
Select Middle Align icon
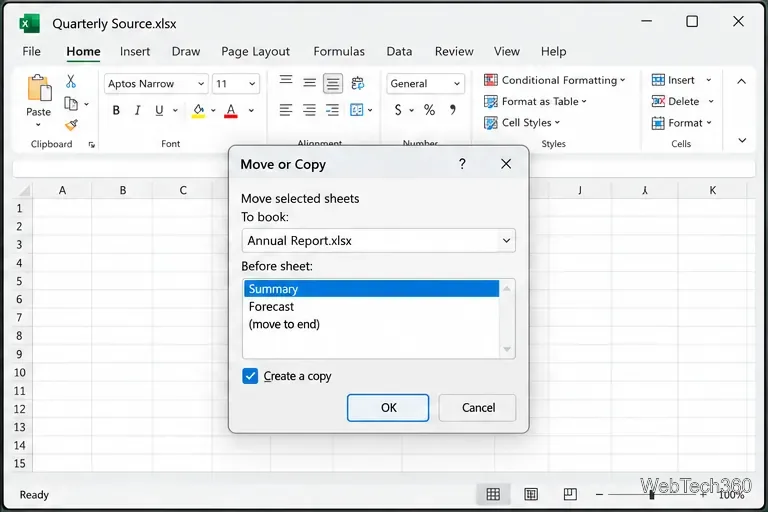point(310,83)
